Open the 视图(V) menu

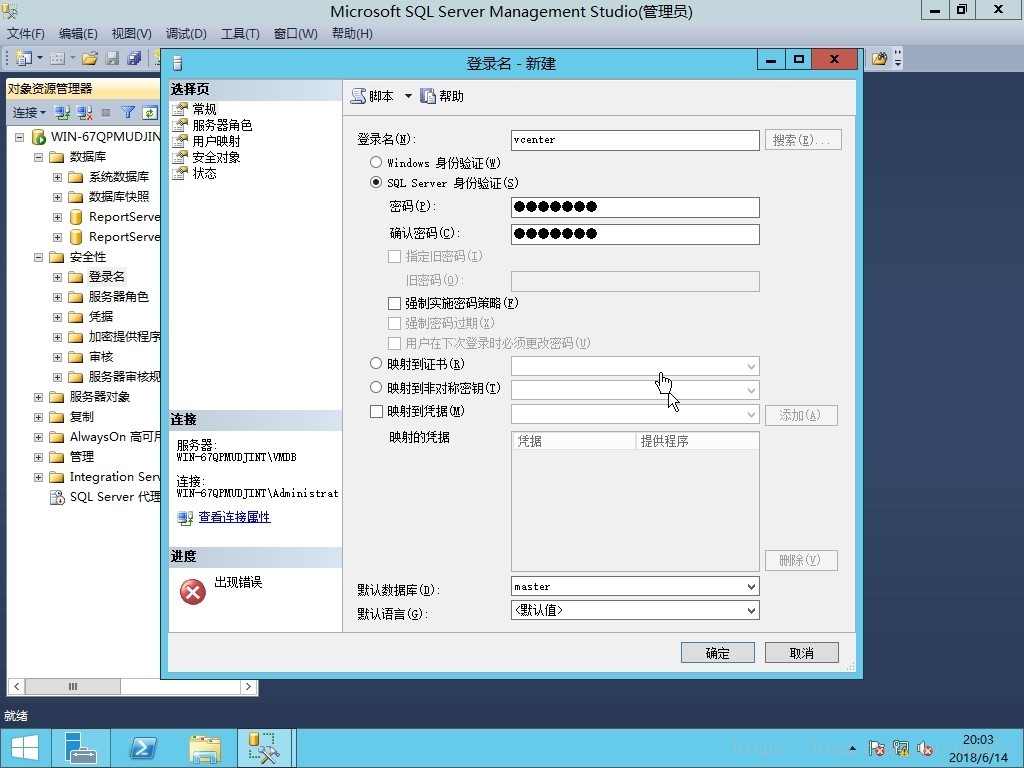pos(131,33)
